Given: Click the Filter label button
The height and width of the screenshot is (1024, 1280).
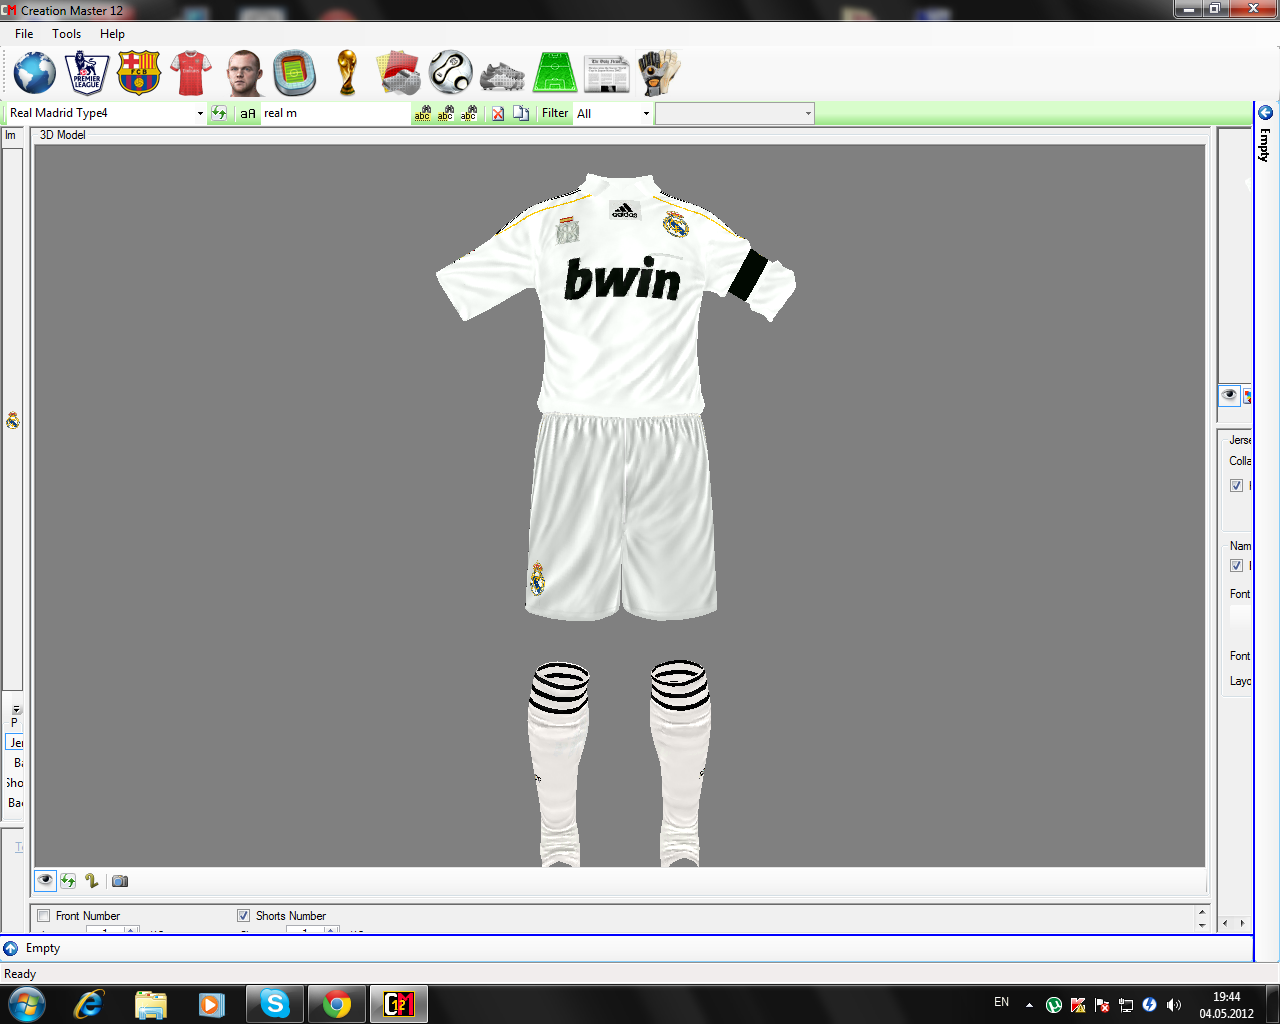Looking at the screenshot, I should pos(555,114).
